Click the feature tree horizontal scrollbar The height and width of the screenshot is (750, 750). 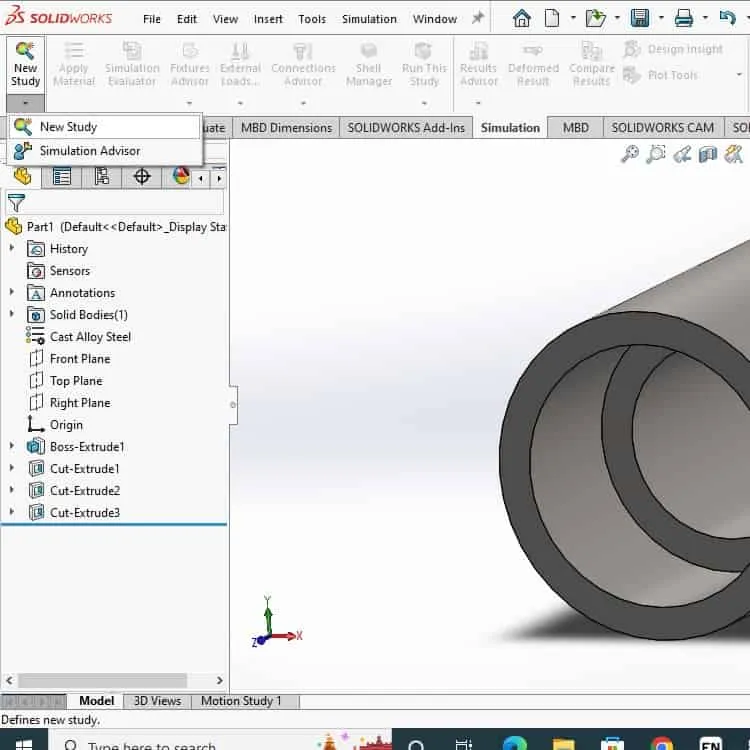[102, 680]
